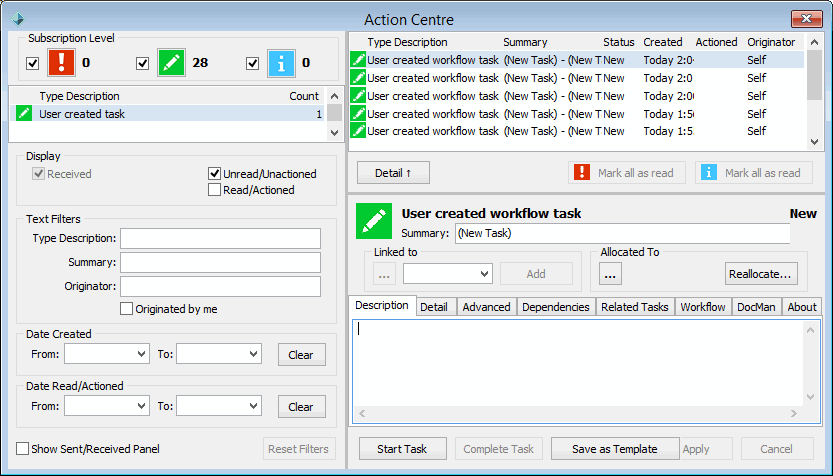Click the Count column header

[x=304, y=96]
